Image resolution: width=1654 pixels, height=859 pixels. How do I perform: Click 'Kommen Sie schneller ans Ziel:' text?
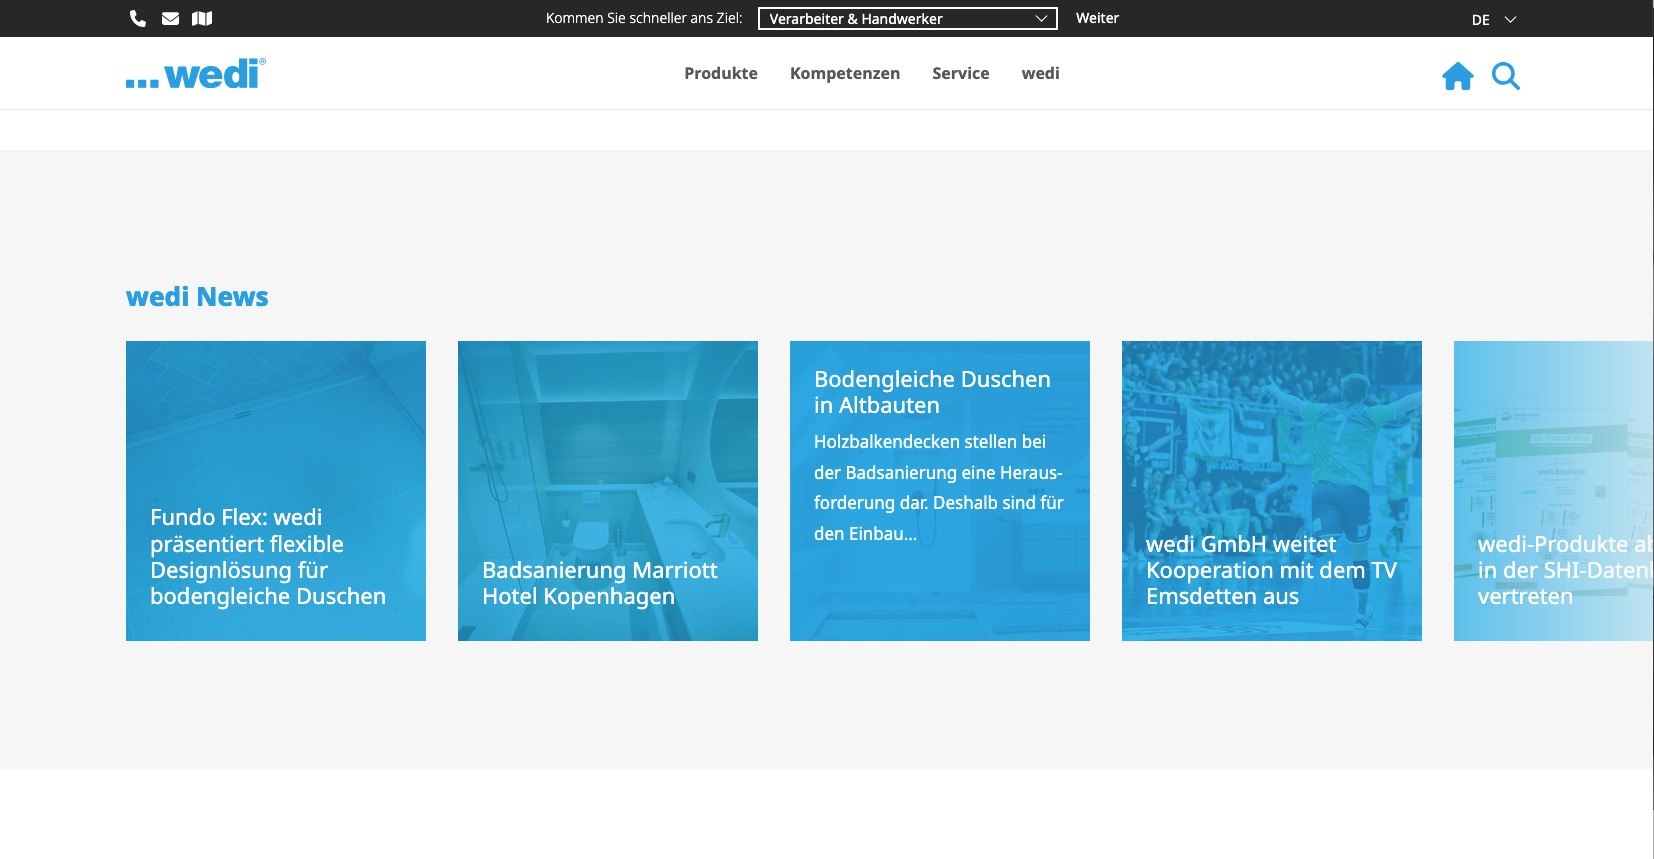[644, 18]
